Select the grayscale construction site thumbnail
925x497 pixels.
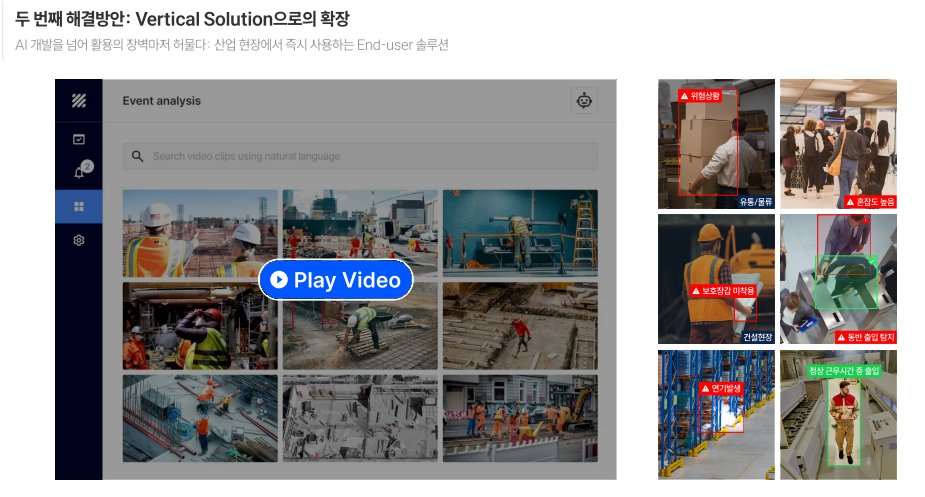click(360, 417)
